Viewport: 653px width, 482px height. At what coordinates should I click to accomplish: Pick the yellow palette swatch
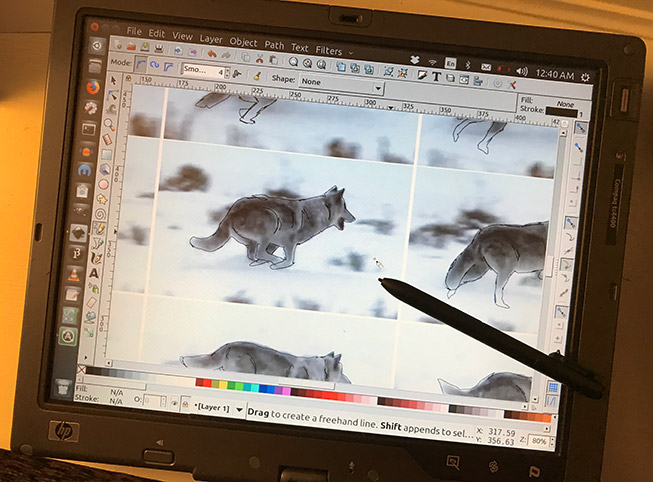coord(223,385)
